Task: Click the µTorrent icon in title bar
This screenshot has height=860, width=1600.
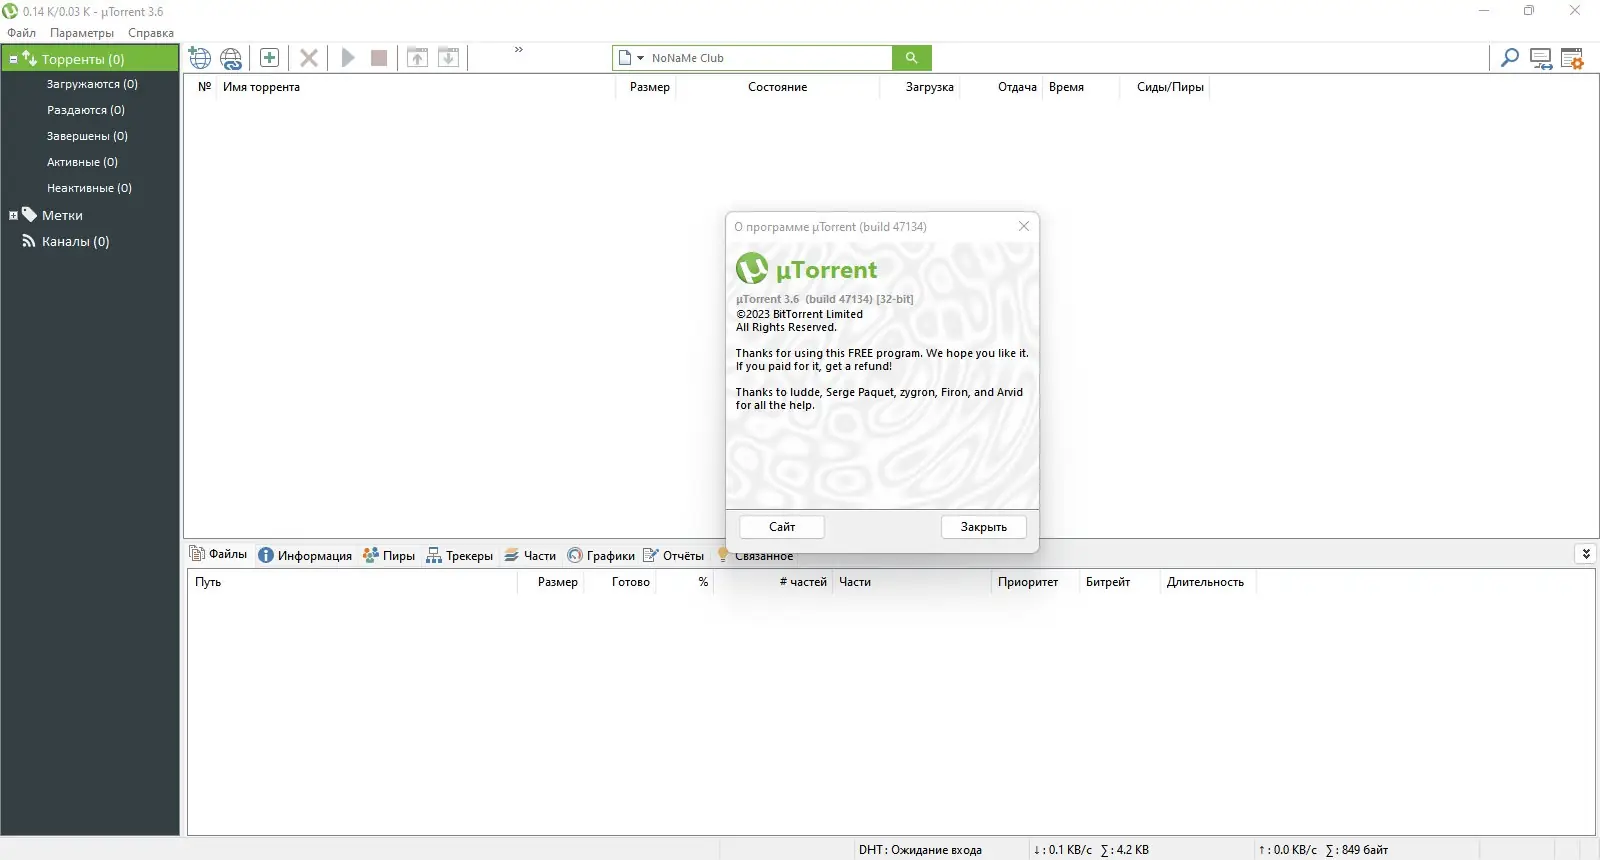Action: (x=10, y=11)
